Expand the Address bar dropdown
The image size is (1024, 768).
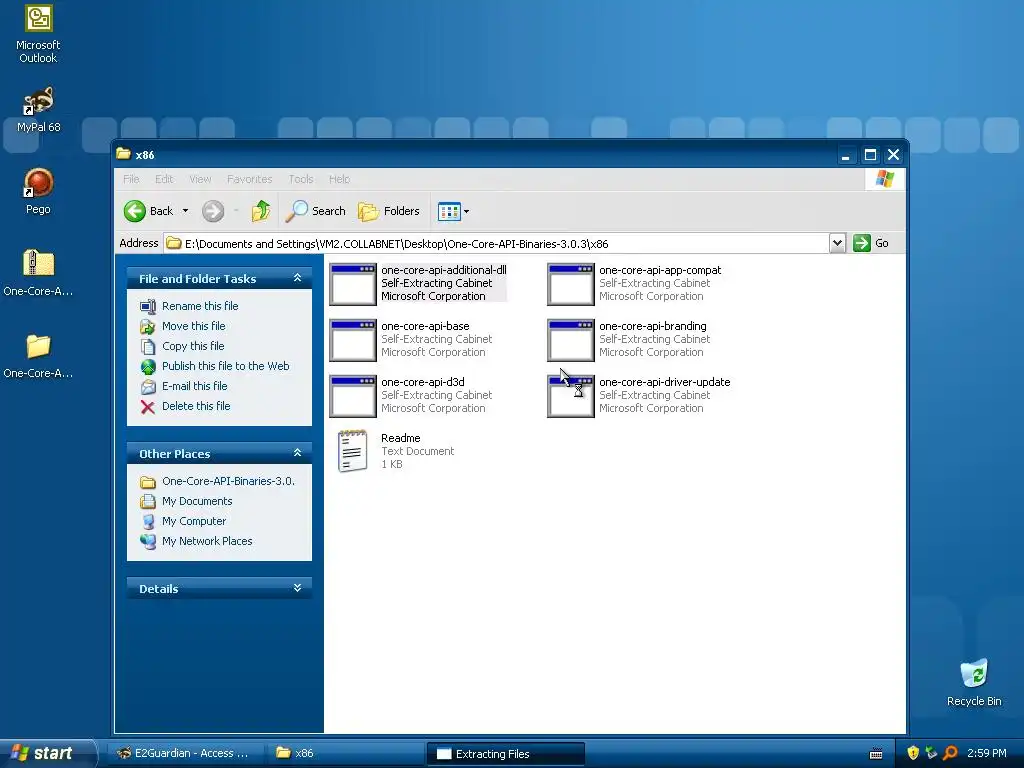click(x=837, y=243)
